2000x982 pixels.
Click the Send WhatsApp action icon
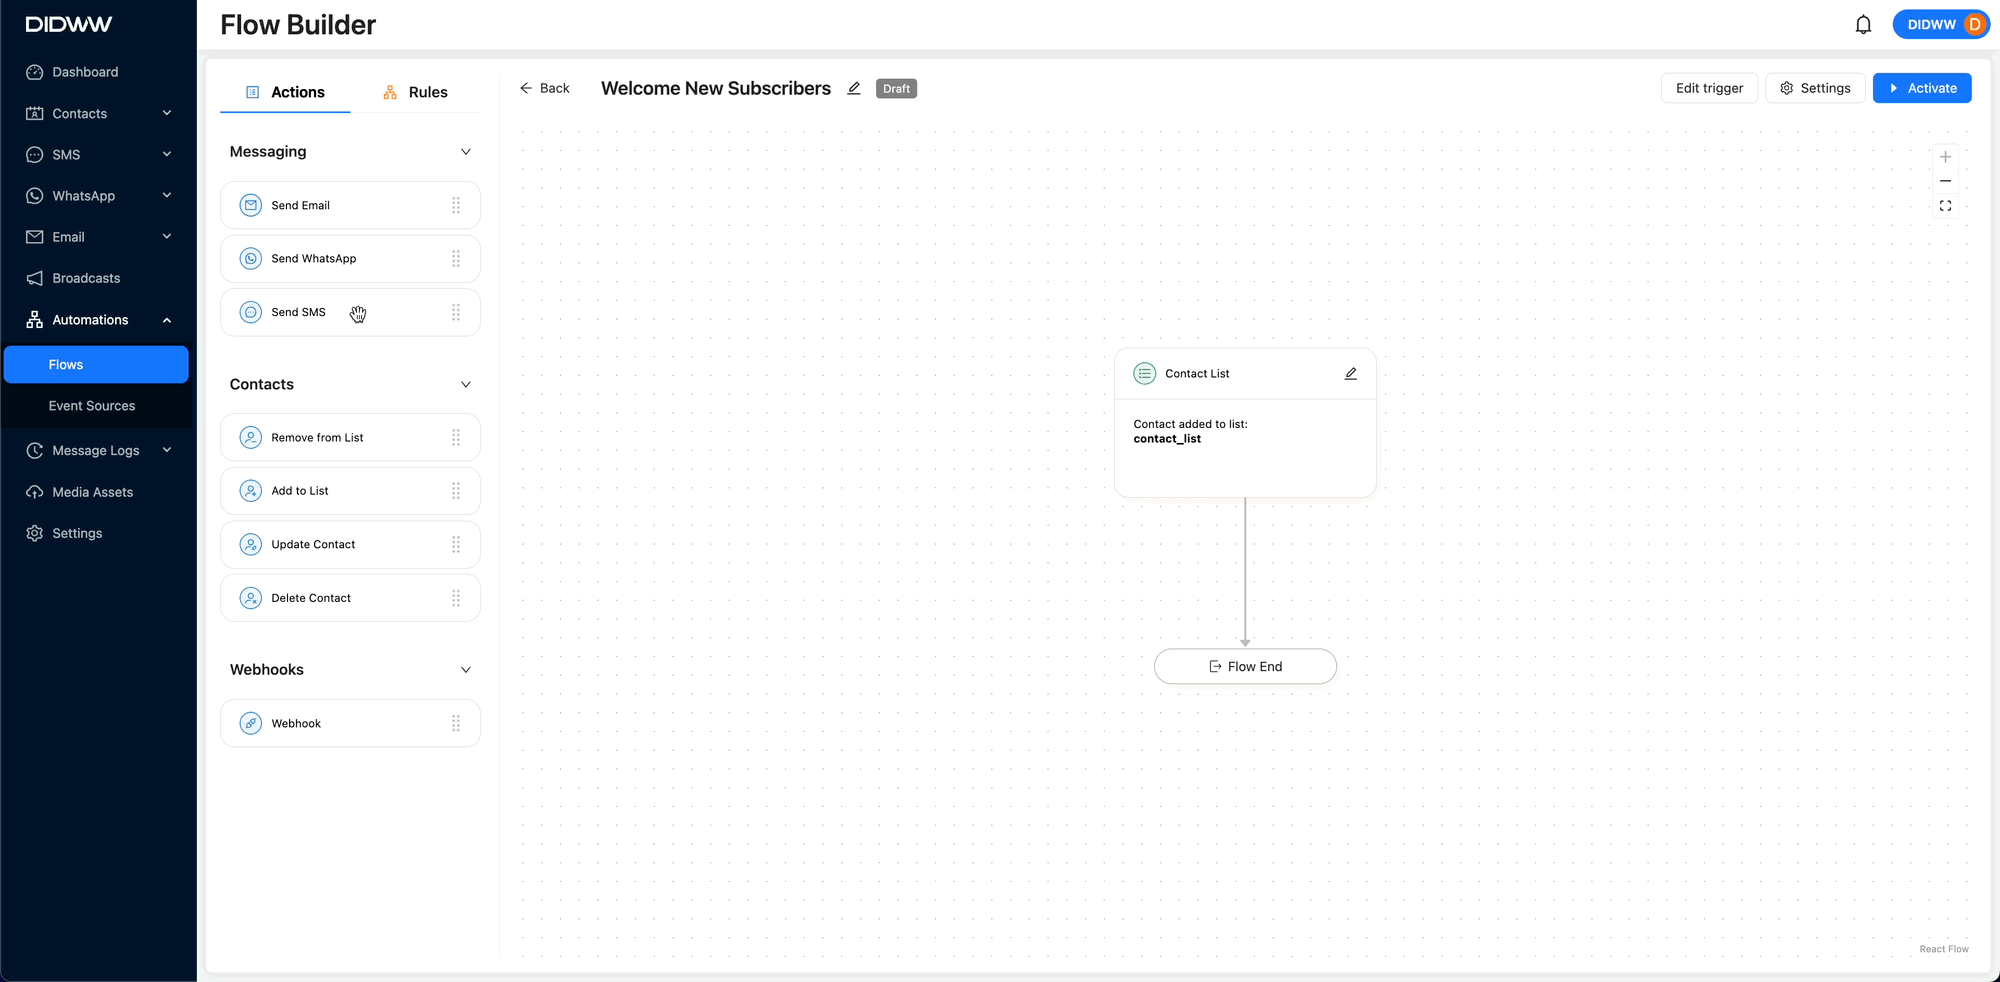click(x=251, y=259)
